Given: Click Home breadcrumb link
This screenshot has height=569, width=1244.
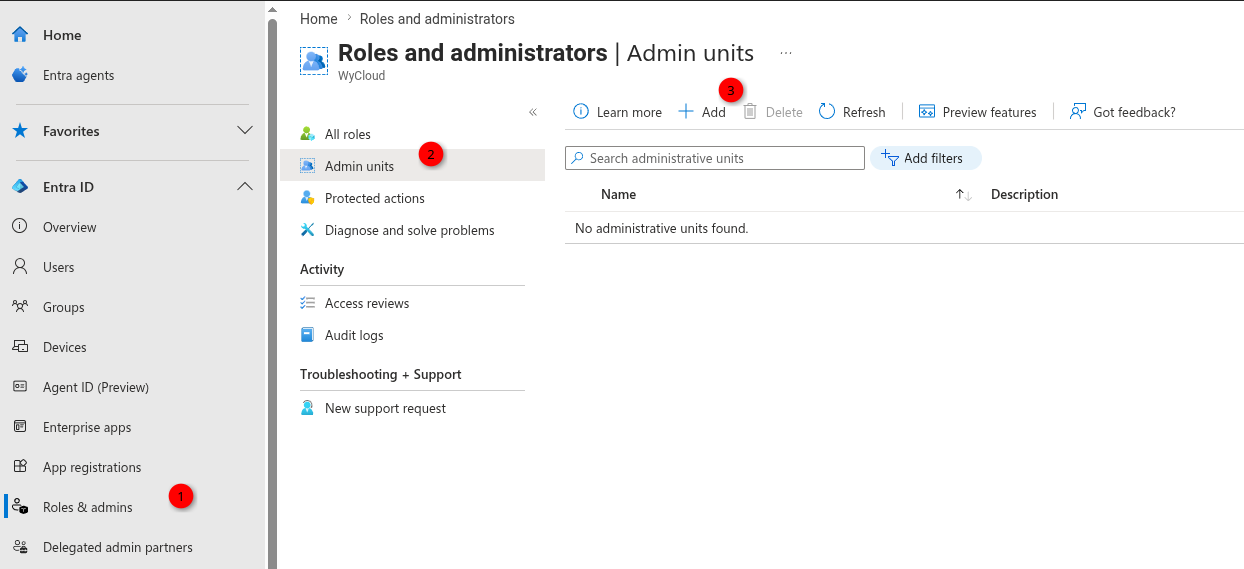Looking at the screenshot, I should coord(319,19).
